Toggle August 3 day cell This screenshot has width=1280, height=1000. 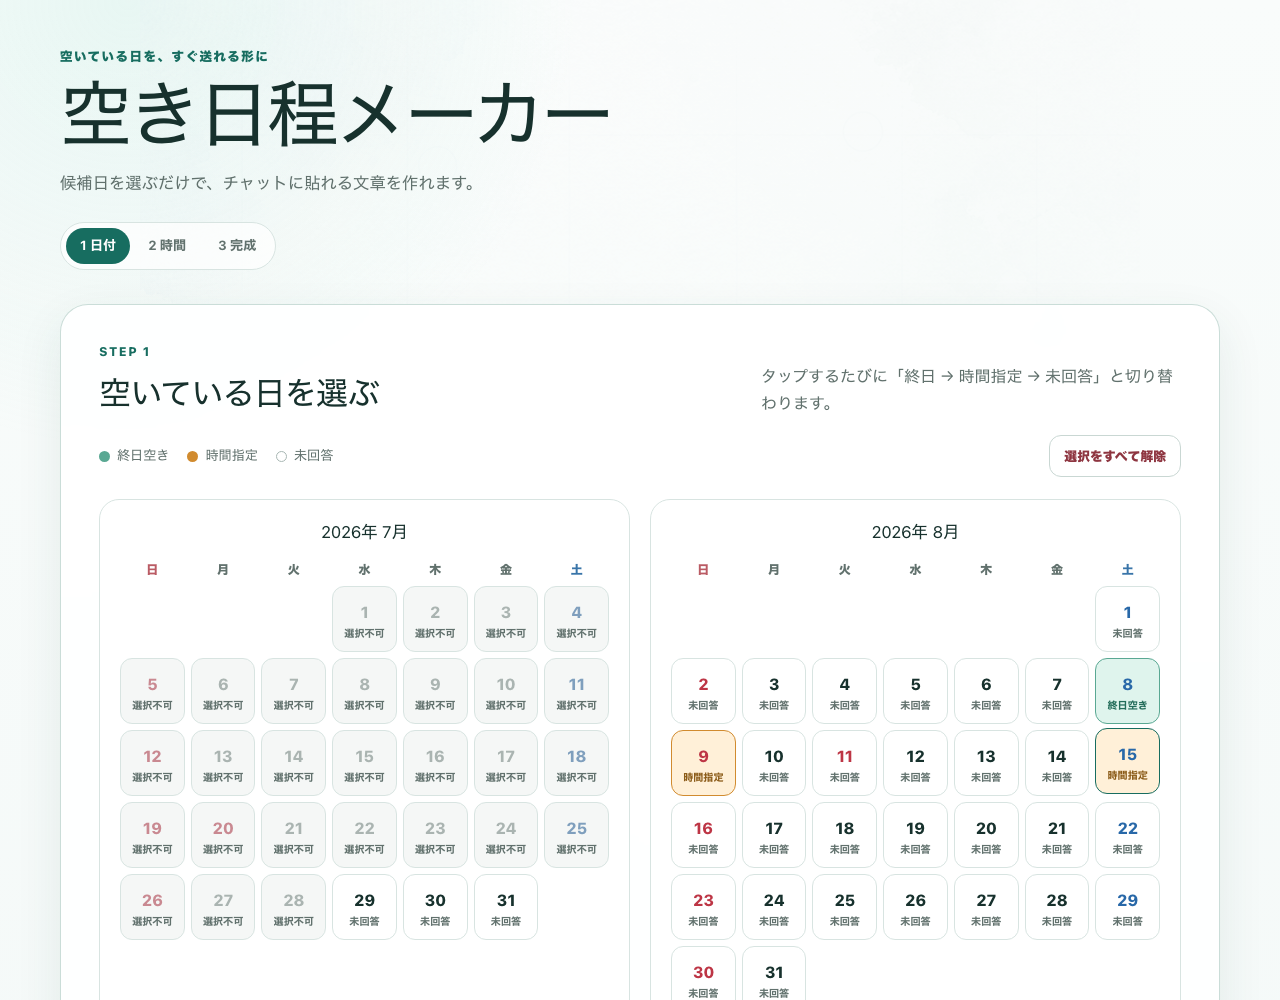point(774,691)
